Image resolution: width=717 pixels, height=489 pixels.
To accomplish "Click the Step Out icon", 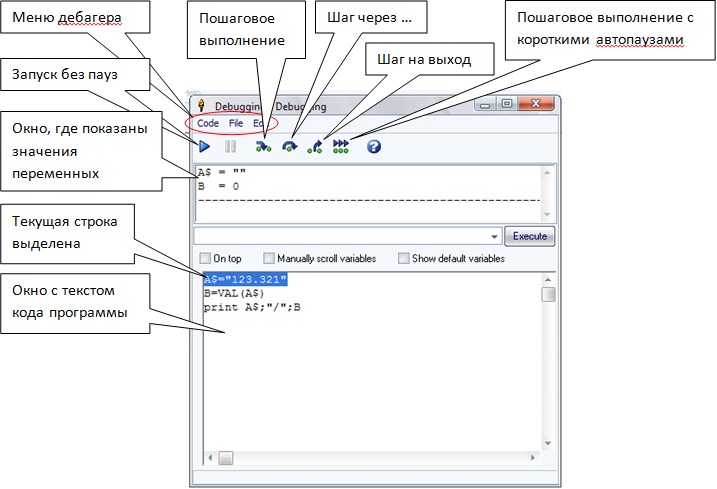I will (x=315, y=147).
